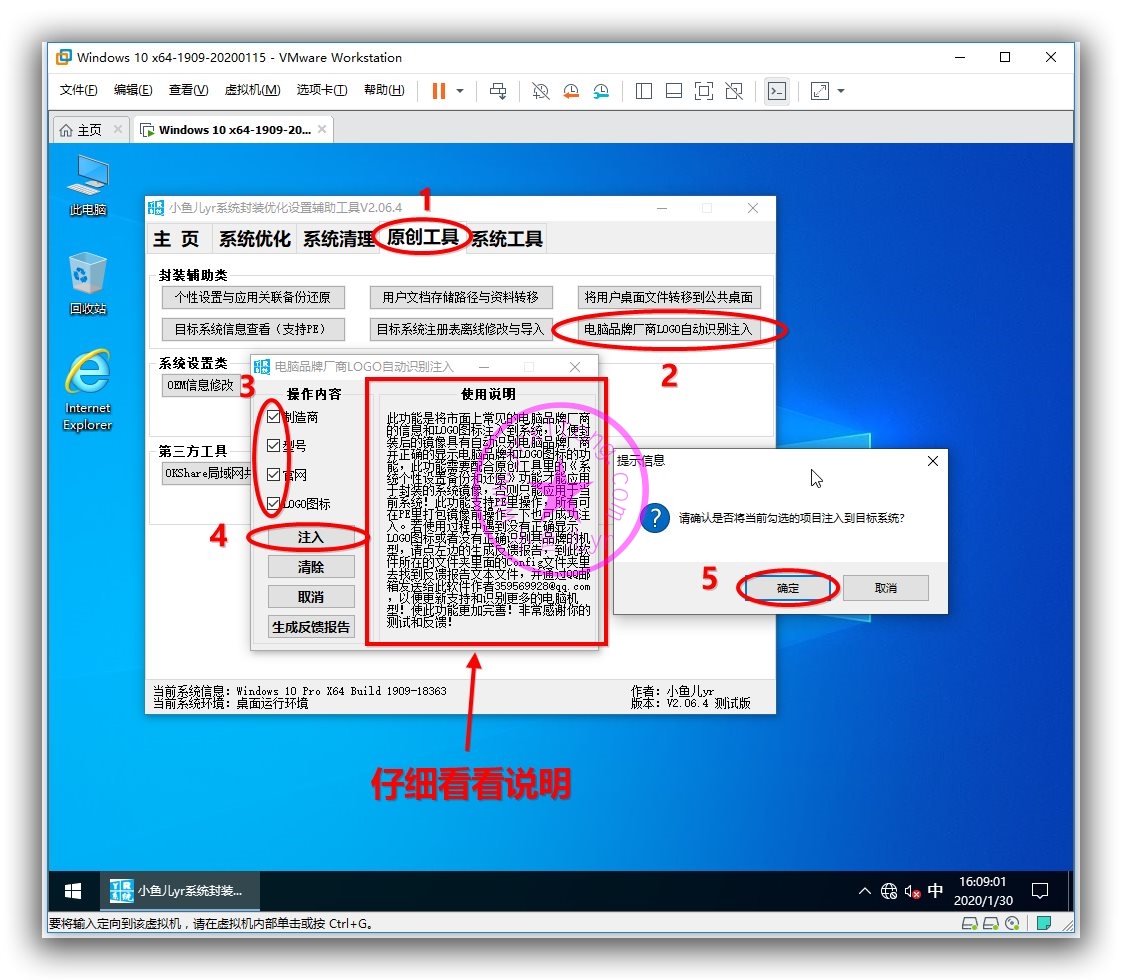Select the 原创工具 tab

[x=423, y=237]
